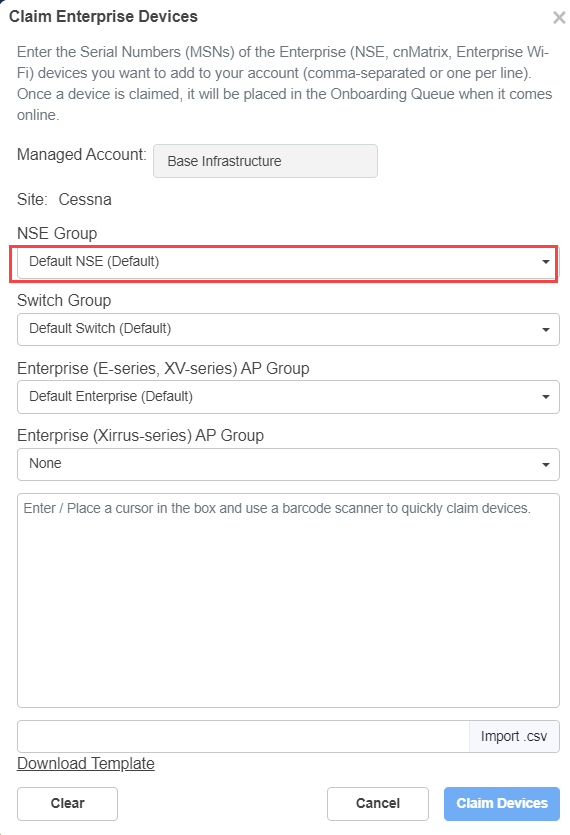
Task: Click the Clear button
Action: pos(67,804)
